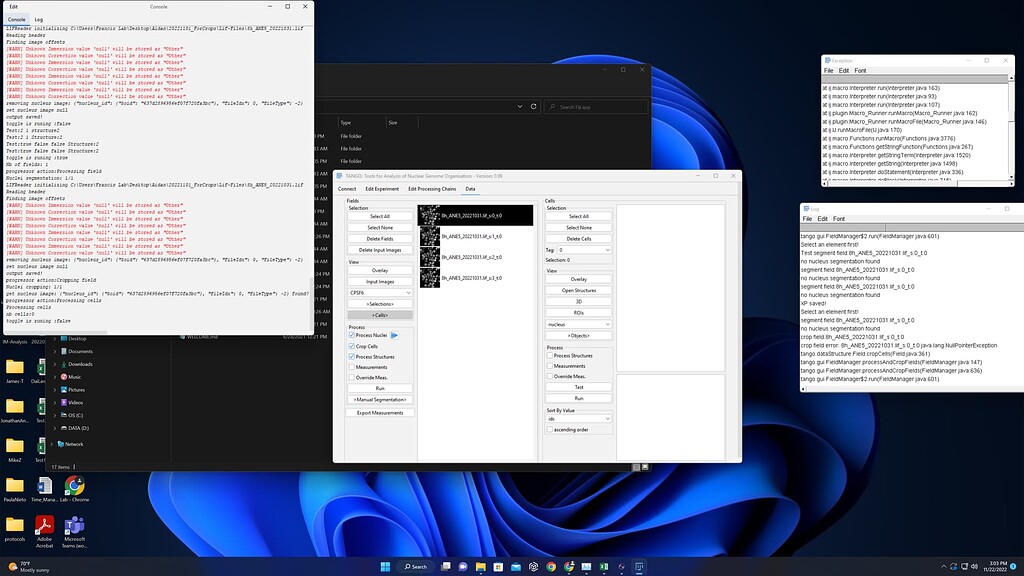This screenshot has height=576, width=1024.
Task: Click the vertical scrollbar in the Exception window
Action: [1012, 127]
